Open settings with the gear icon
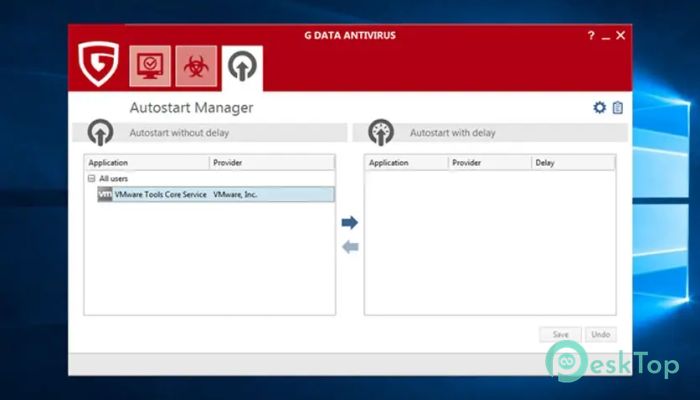The width and height of the screenshot is (700, 400). click(x=599, y=107)
